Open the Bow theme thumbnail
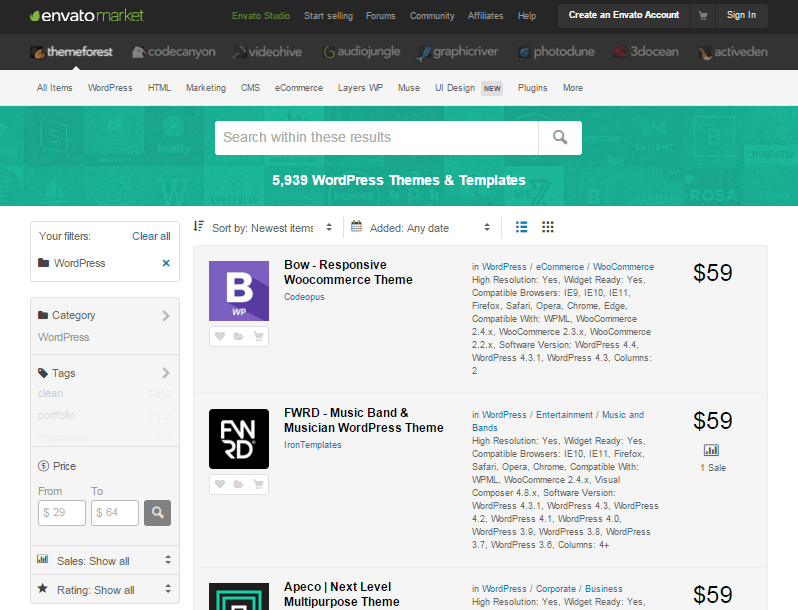This screenshot has width=798, height=610. (x=239, y=291)
